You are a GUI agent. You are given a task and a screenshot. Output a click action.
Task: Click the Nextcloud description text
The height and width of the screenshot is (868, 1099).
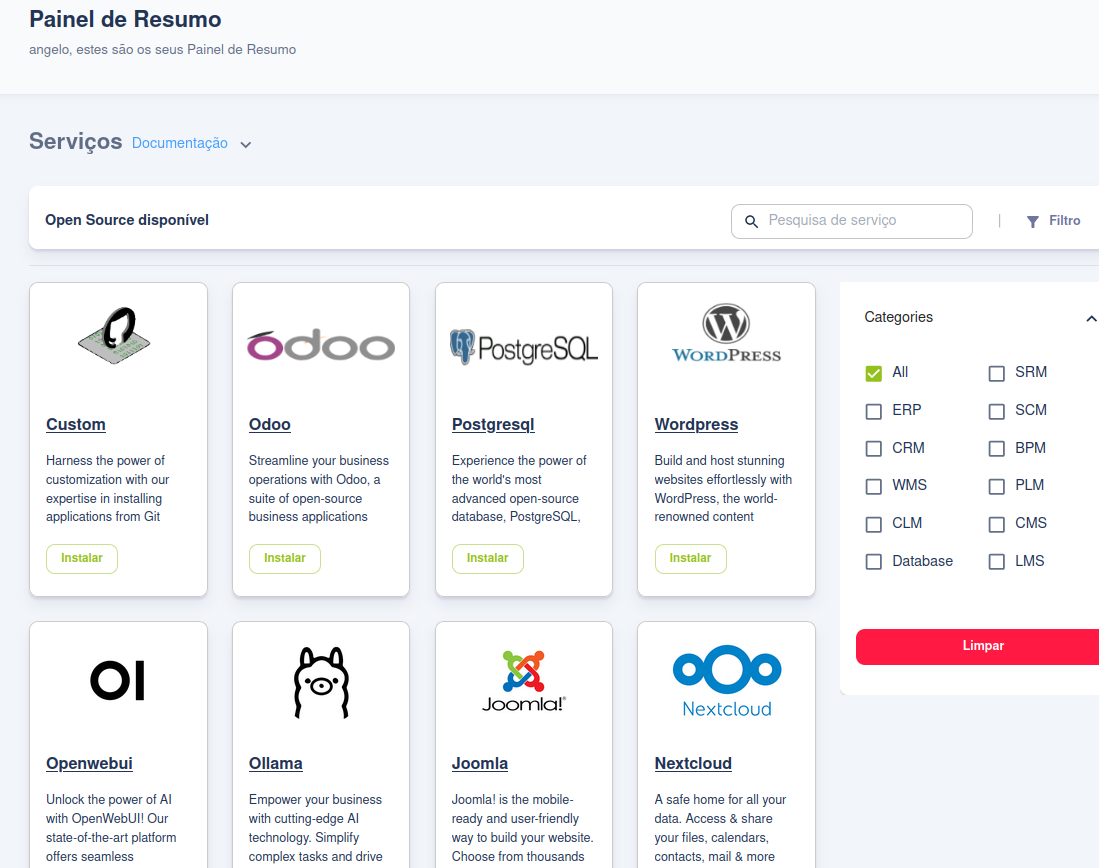click(721, 828)
